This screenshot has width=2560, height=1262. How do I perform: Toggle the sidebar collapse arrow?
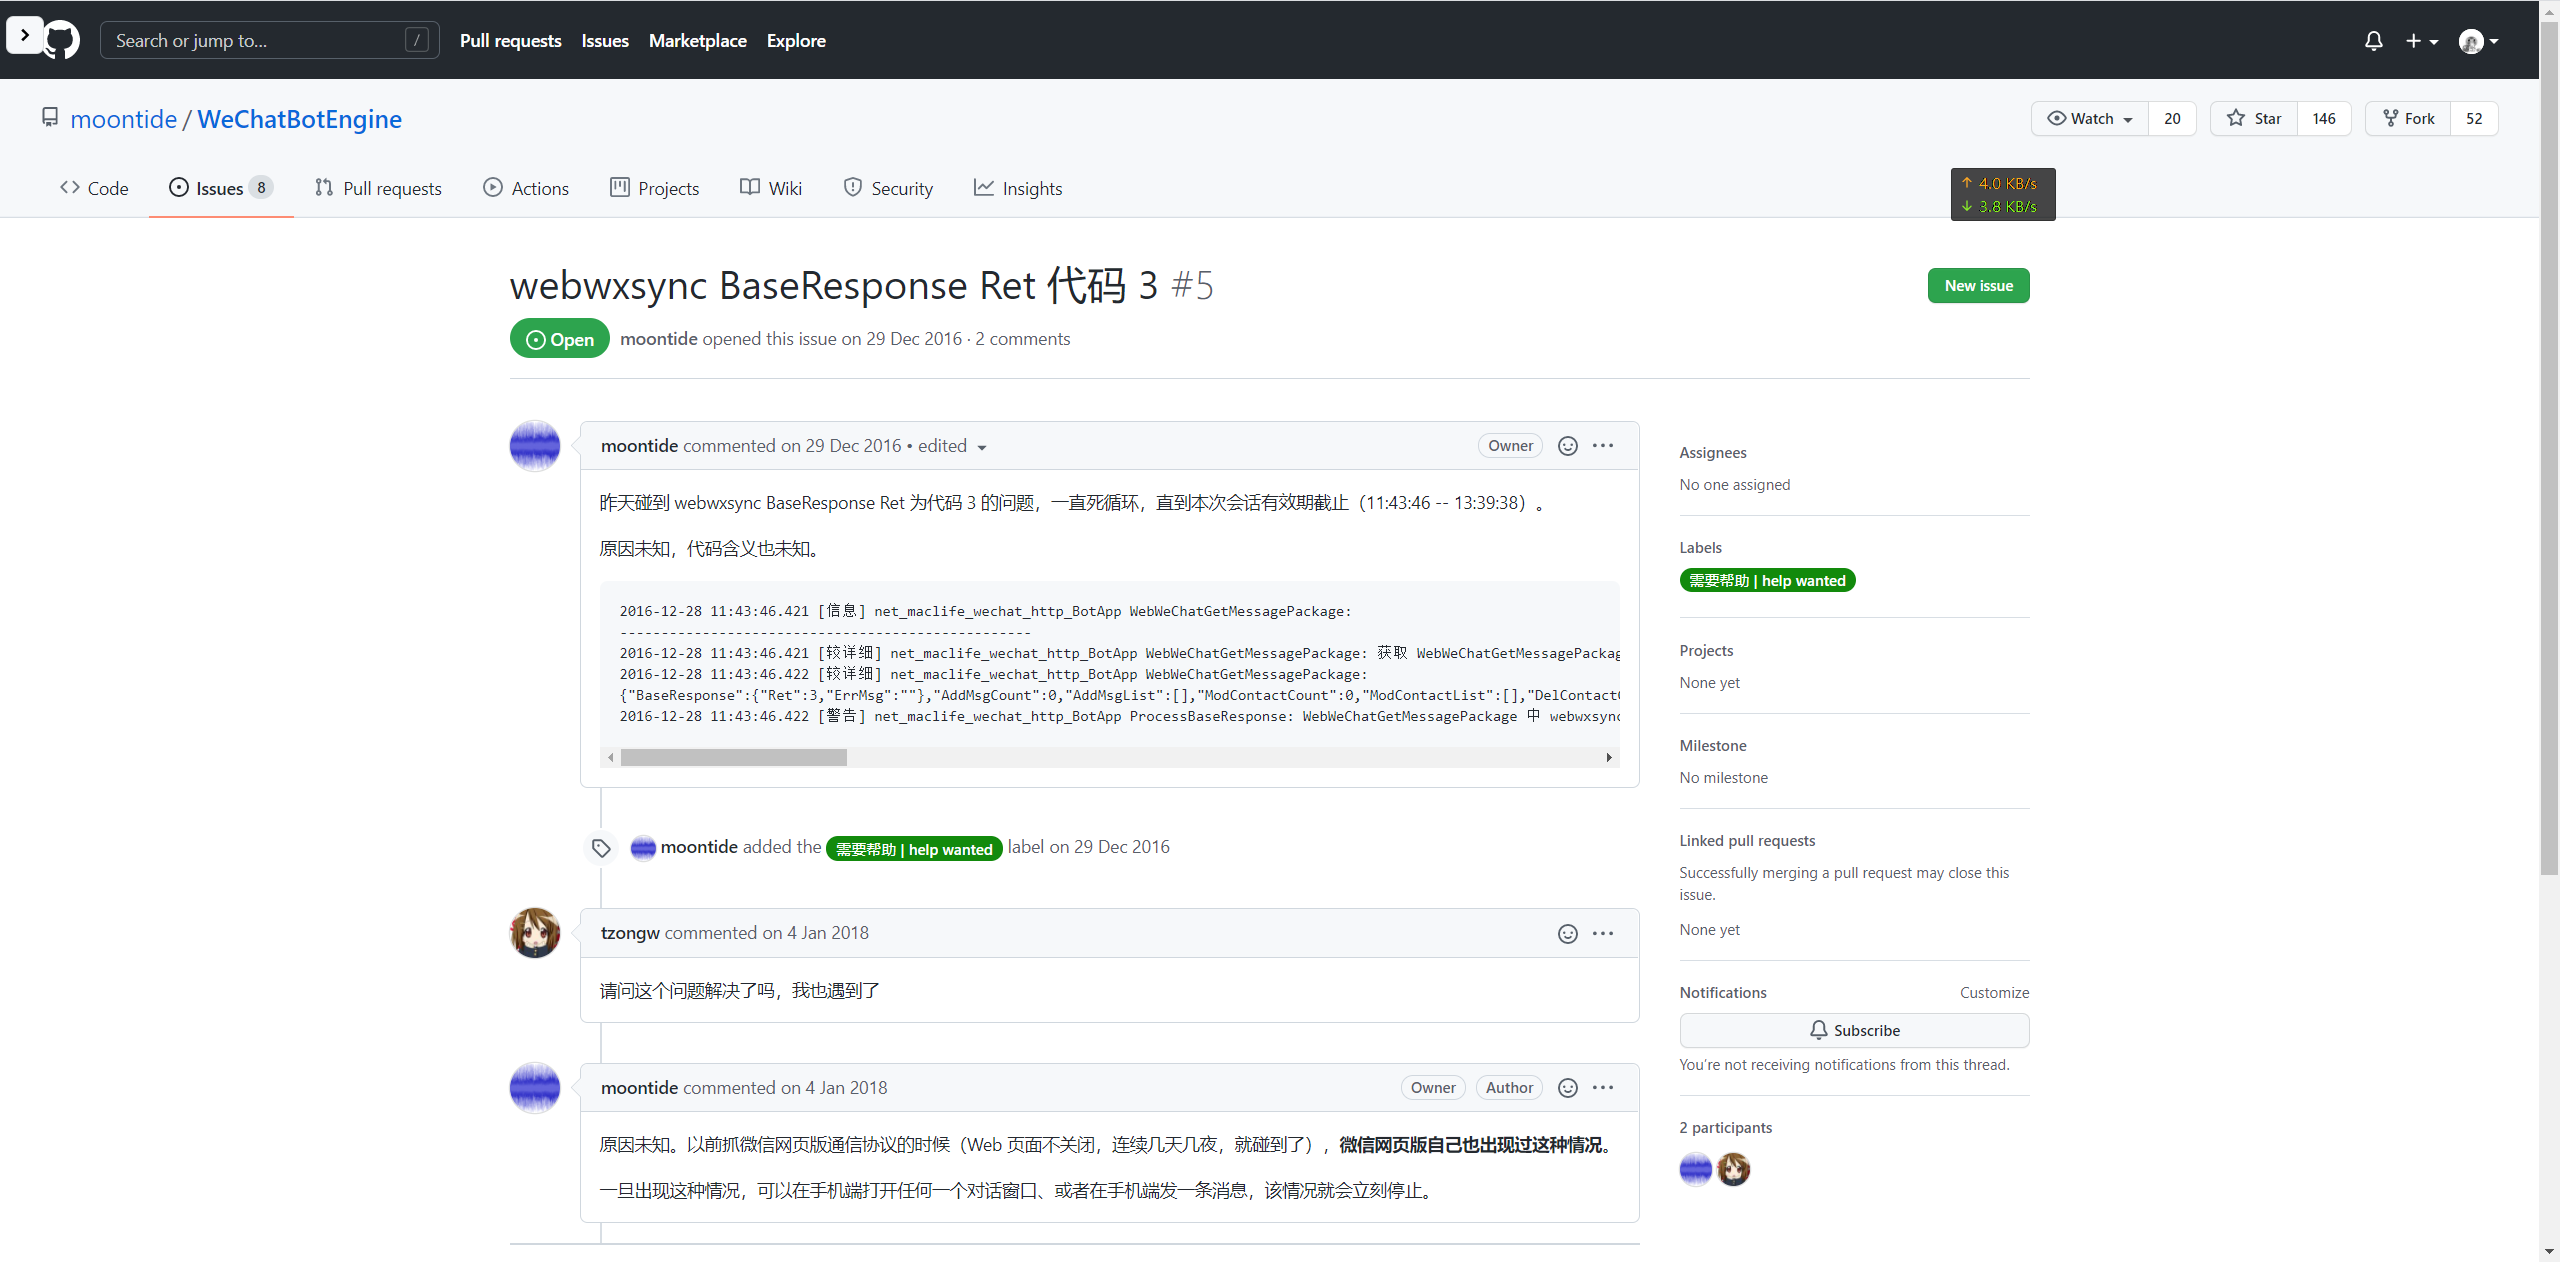(x=24, y=35)
